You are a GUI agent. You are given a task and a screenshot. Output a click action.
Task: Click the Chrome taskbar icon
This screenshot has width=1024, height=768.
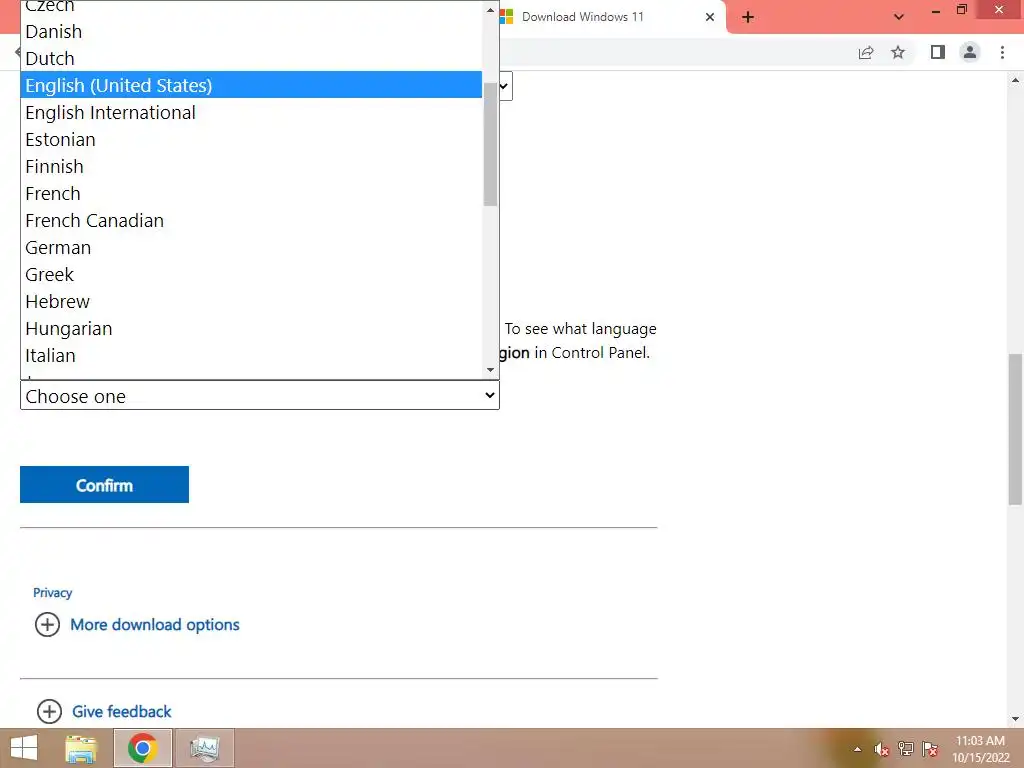pos(143,748)
